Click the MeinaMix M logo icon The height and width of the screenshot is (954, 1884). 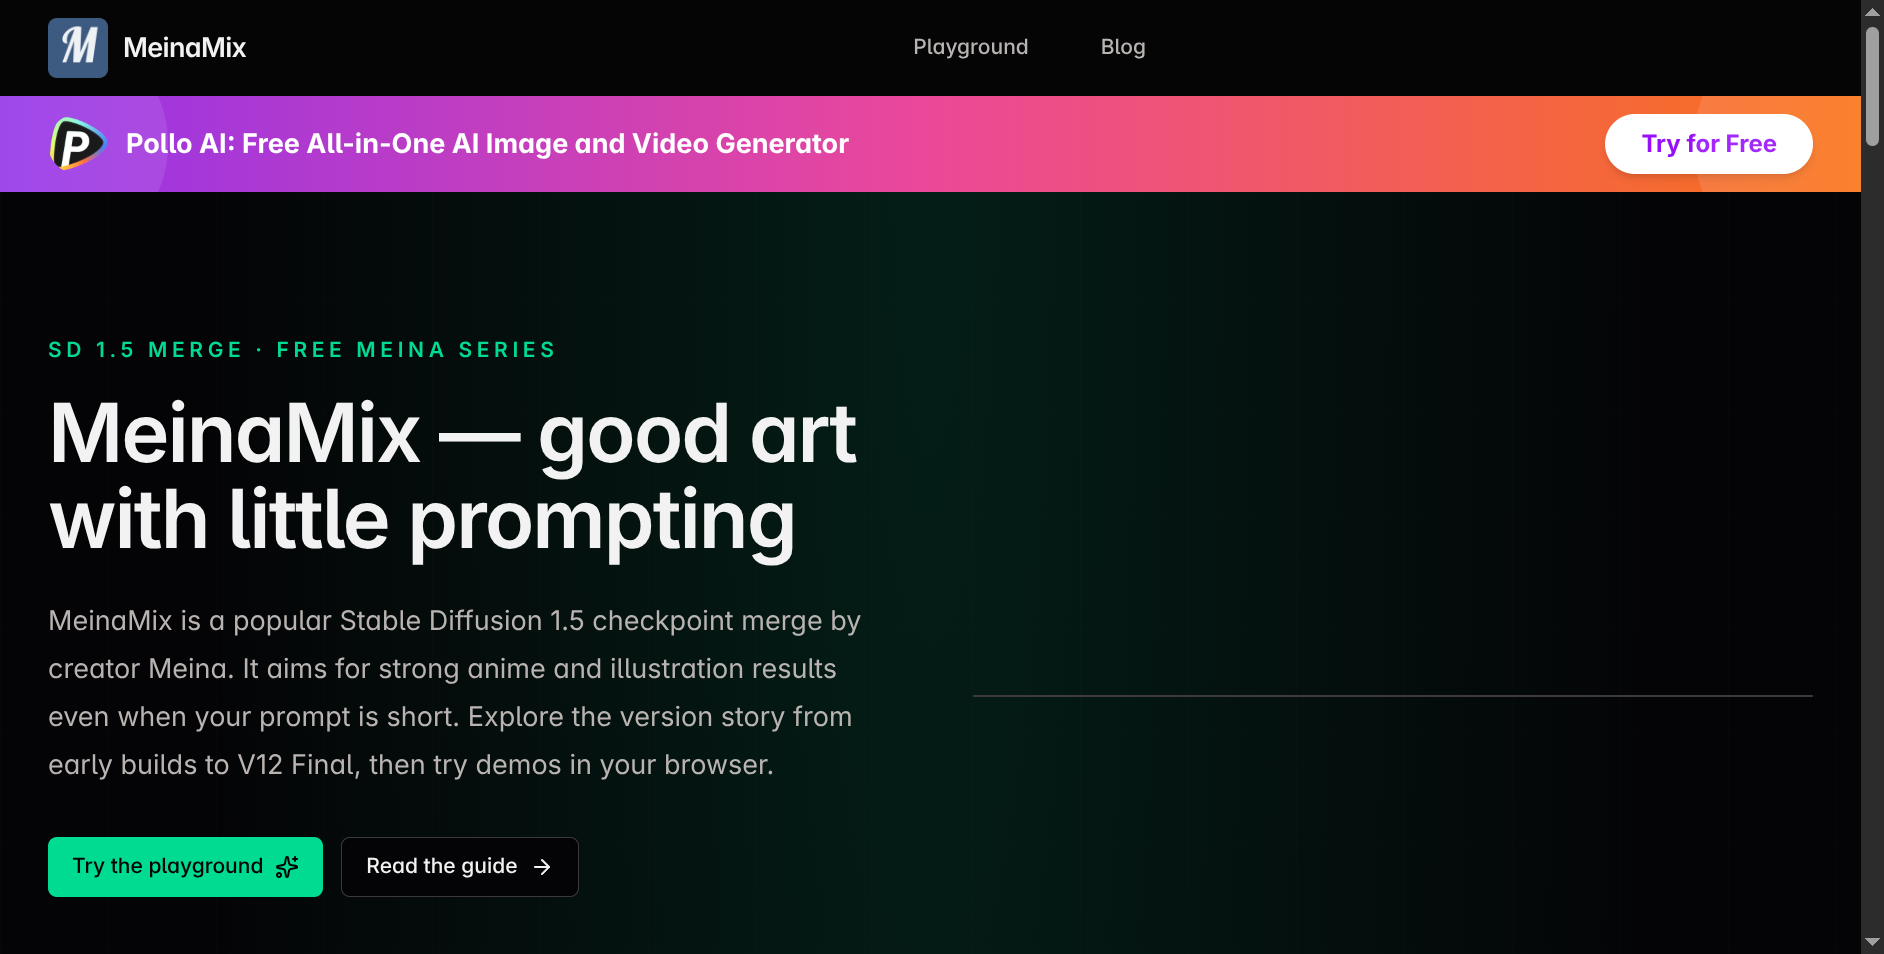[x=78, y=48]
